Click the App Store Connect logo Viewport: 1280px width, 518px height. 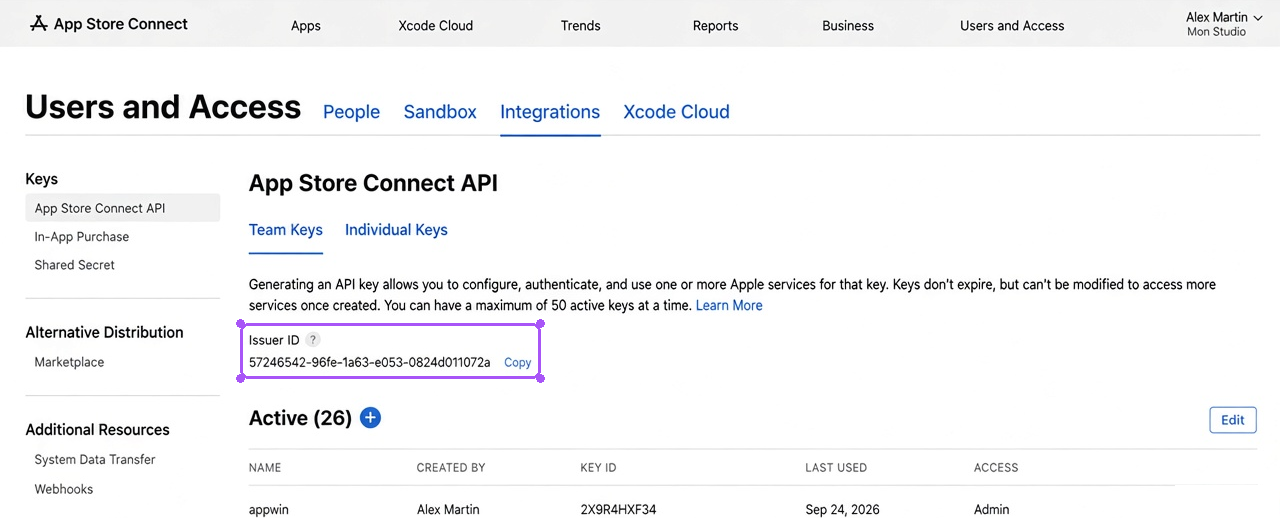point(109,24)
